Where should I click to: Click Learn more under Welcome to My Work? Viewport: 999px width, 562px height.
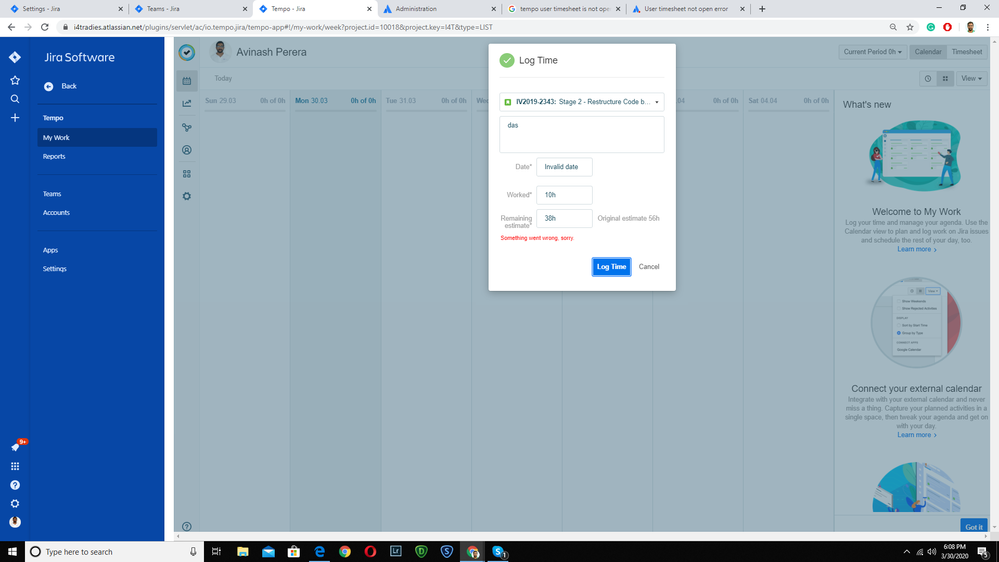(x=916, y=249)
